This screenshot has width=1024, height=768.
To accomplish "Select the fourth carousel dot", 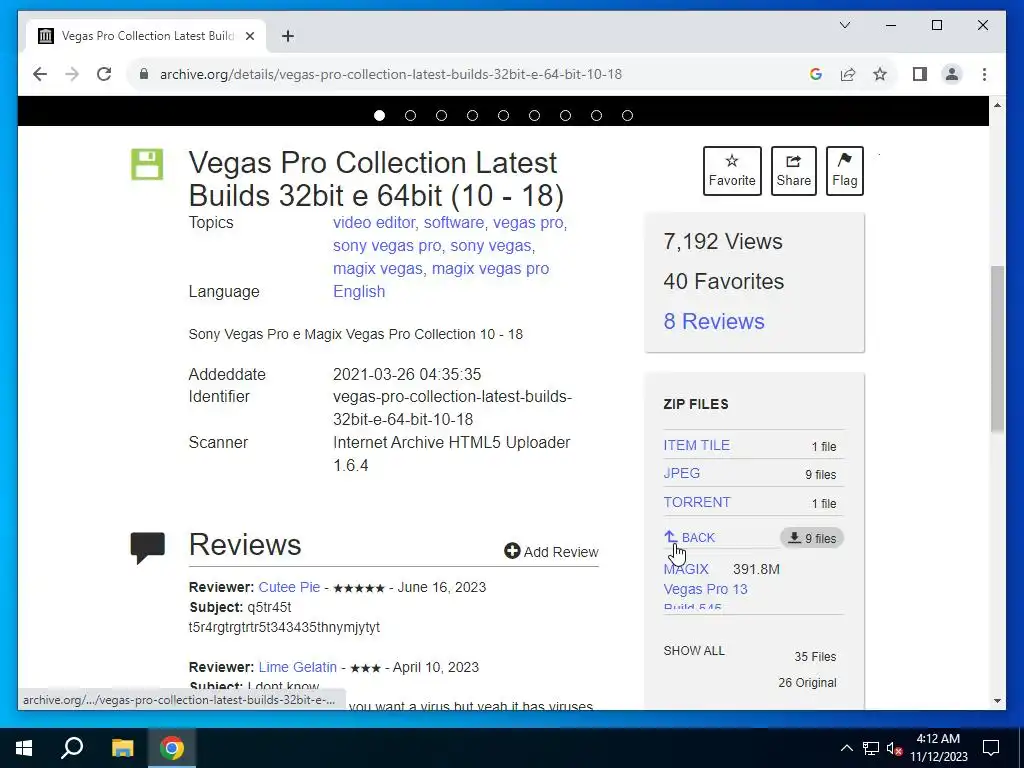I will [472, 116].
